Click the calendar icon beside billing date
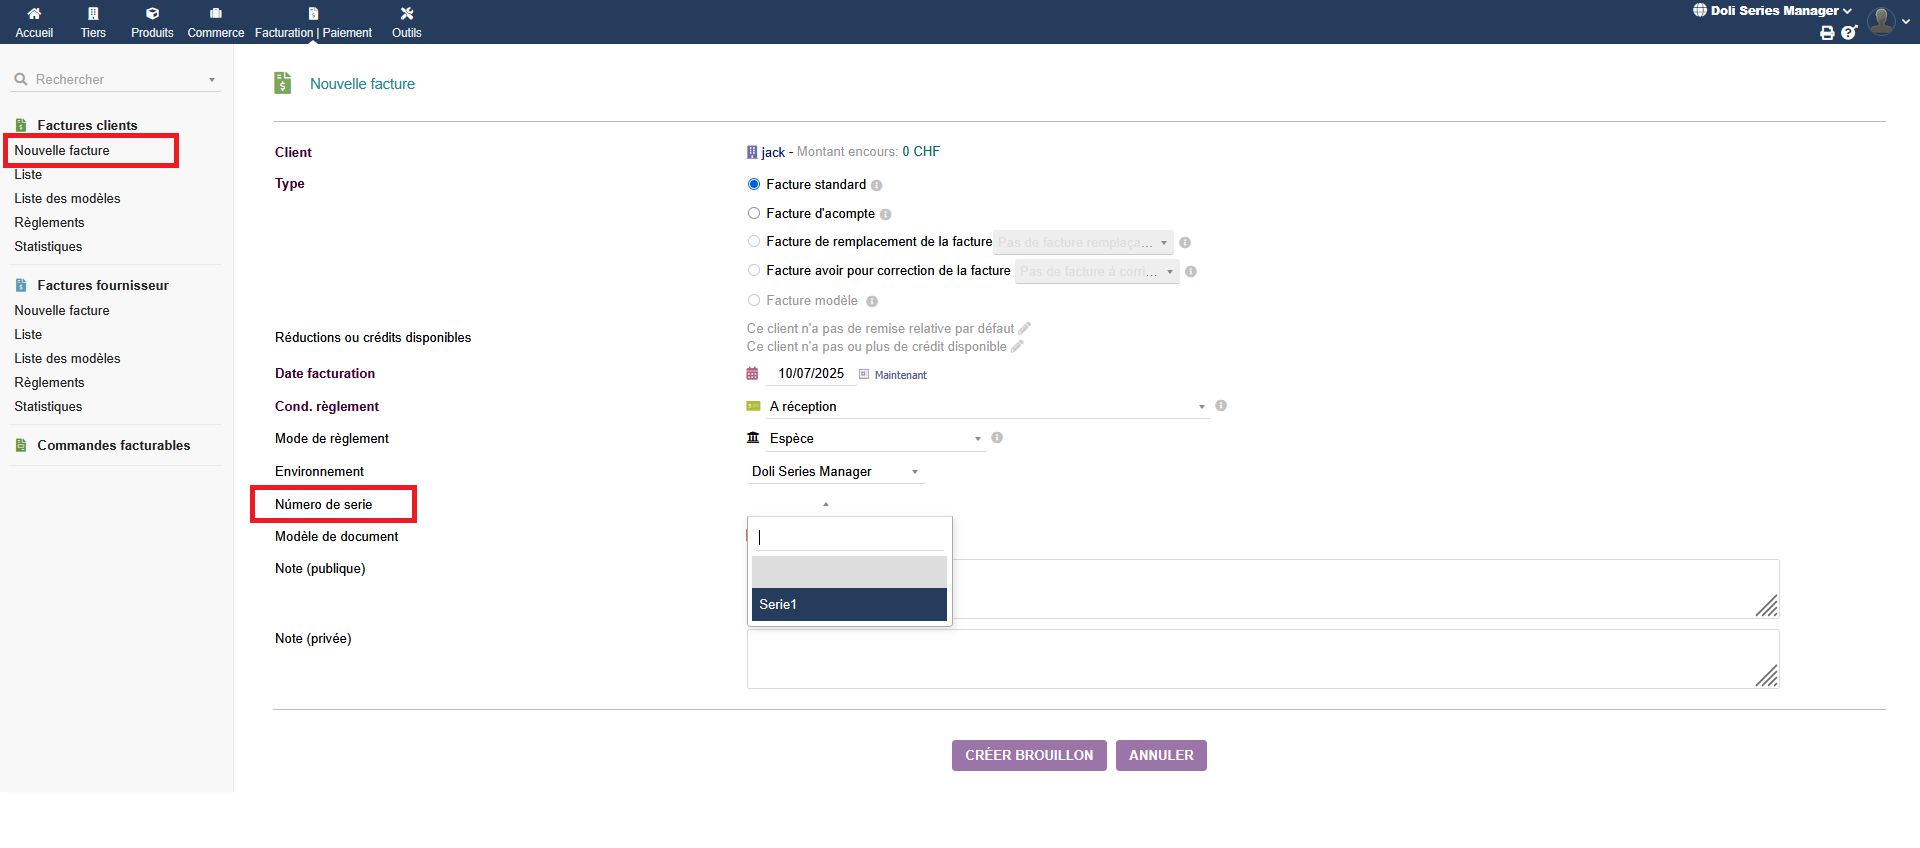The height and width of the screenshot is (848, 1920). [x=752, y=374]
